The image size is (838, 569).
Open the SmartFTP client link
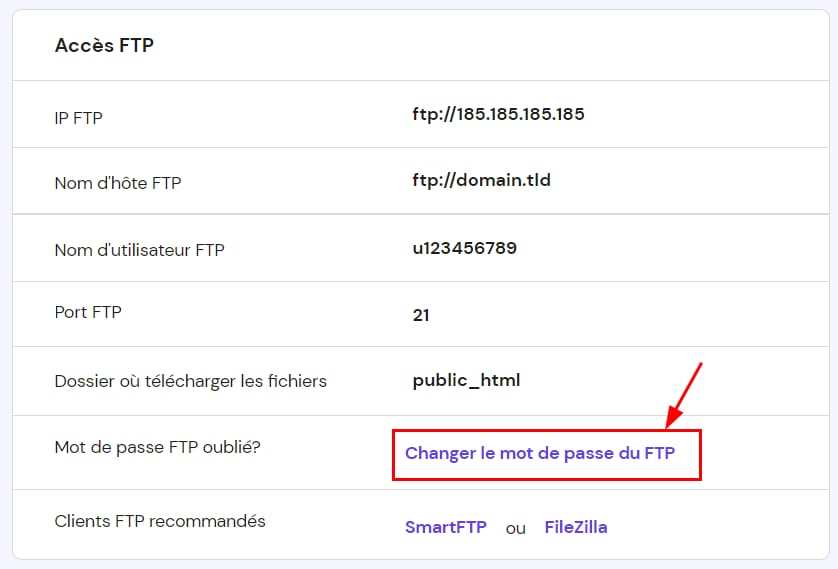[445, 527]
